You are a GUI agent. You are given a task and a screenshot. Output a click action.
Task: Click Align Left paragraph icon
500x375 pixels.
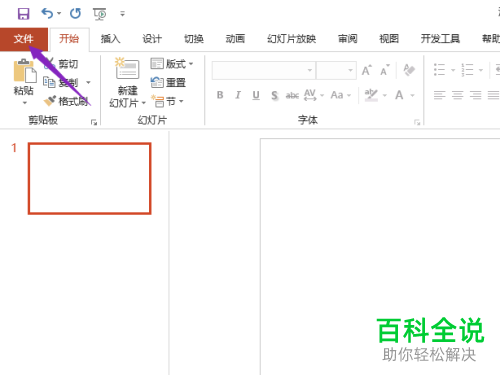[x=440, y=95]
